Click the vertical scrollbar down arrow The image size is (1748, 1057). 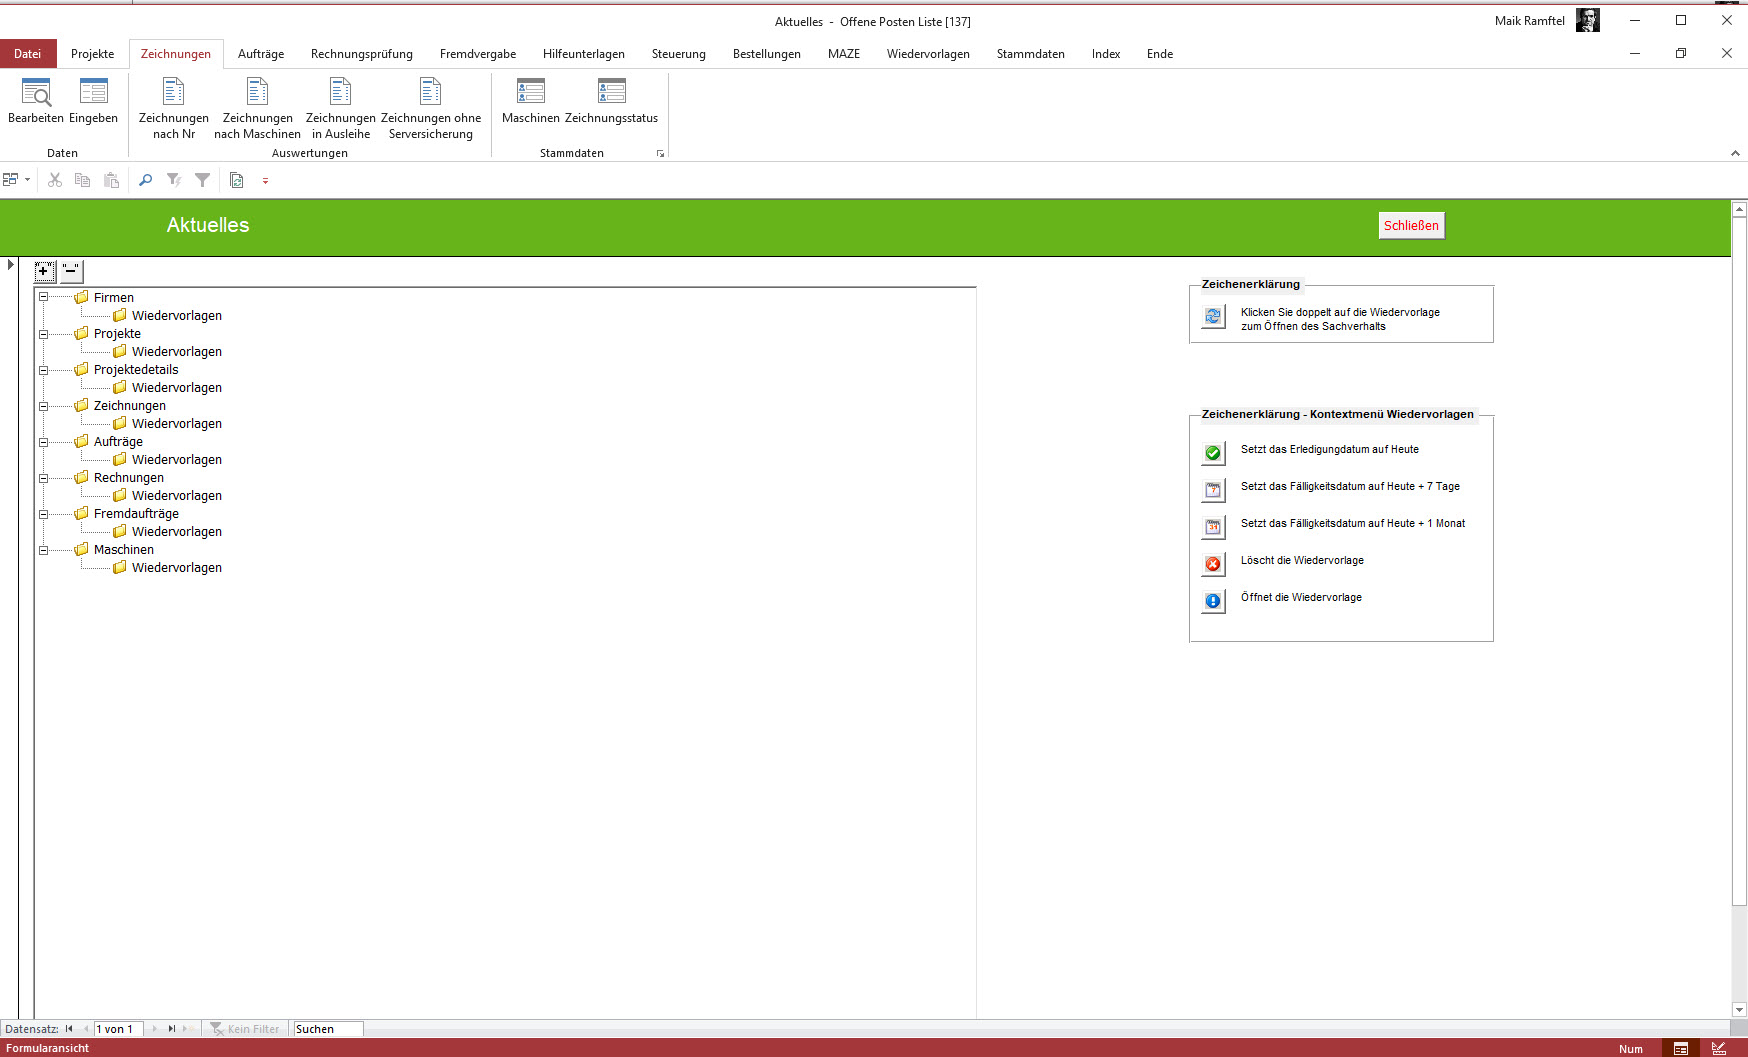coord(1740,1010)
